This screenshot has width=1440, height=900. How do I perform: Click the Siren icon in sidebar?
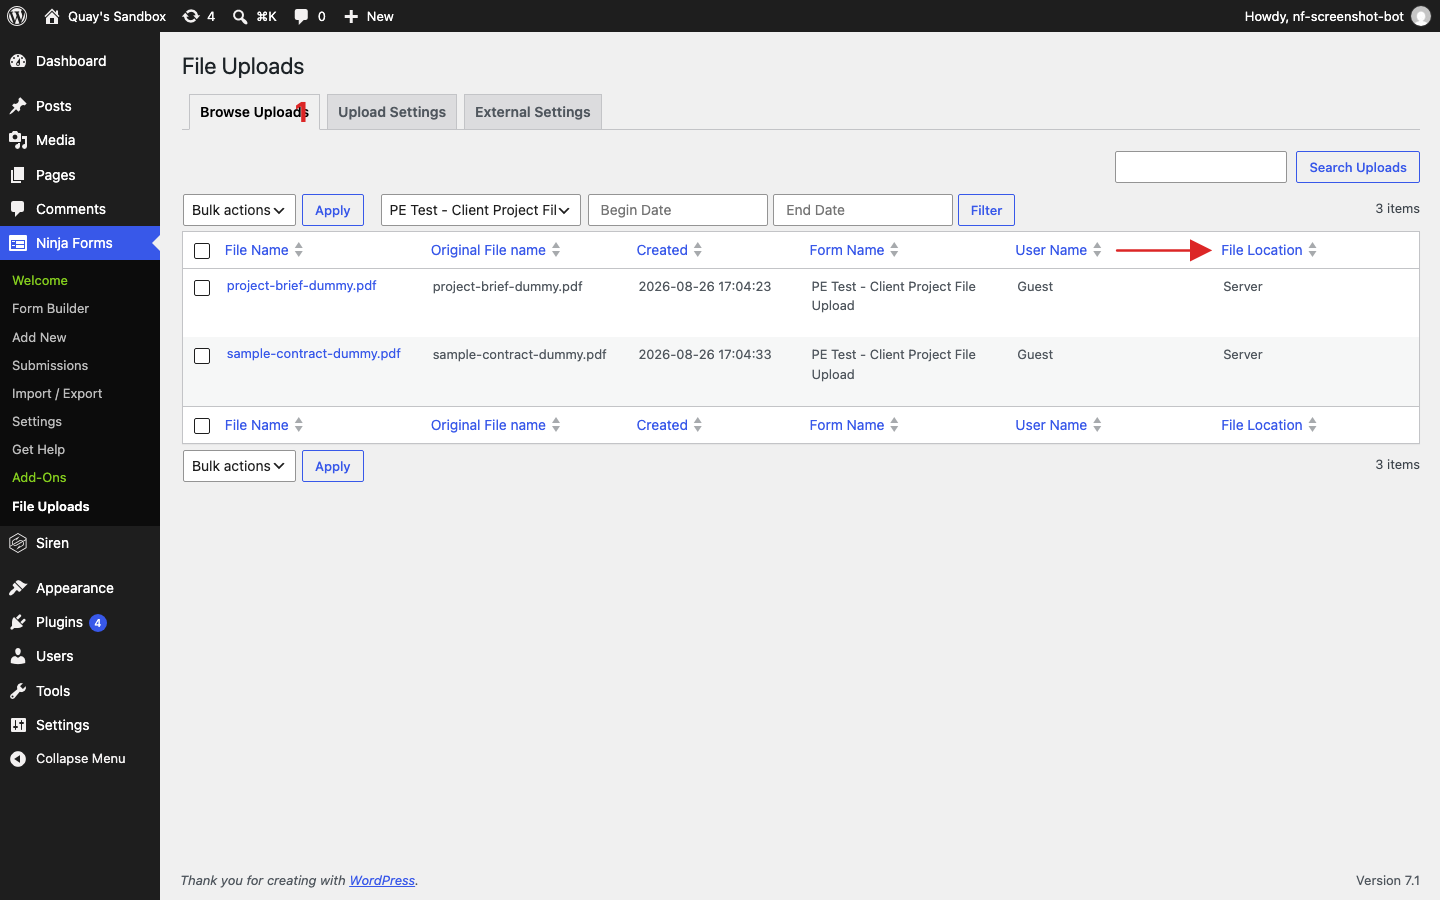pos(18,543)
